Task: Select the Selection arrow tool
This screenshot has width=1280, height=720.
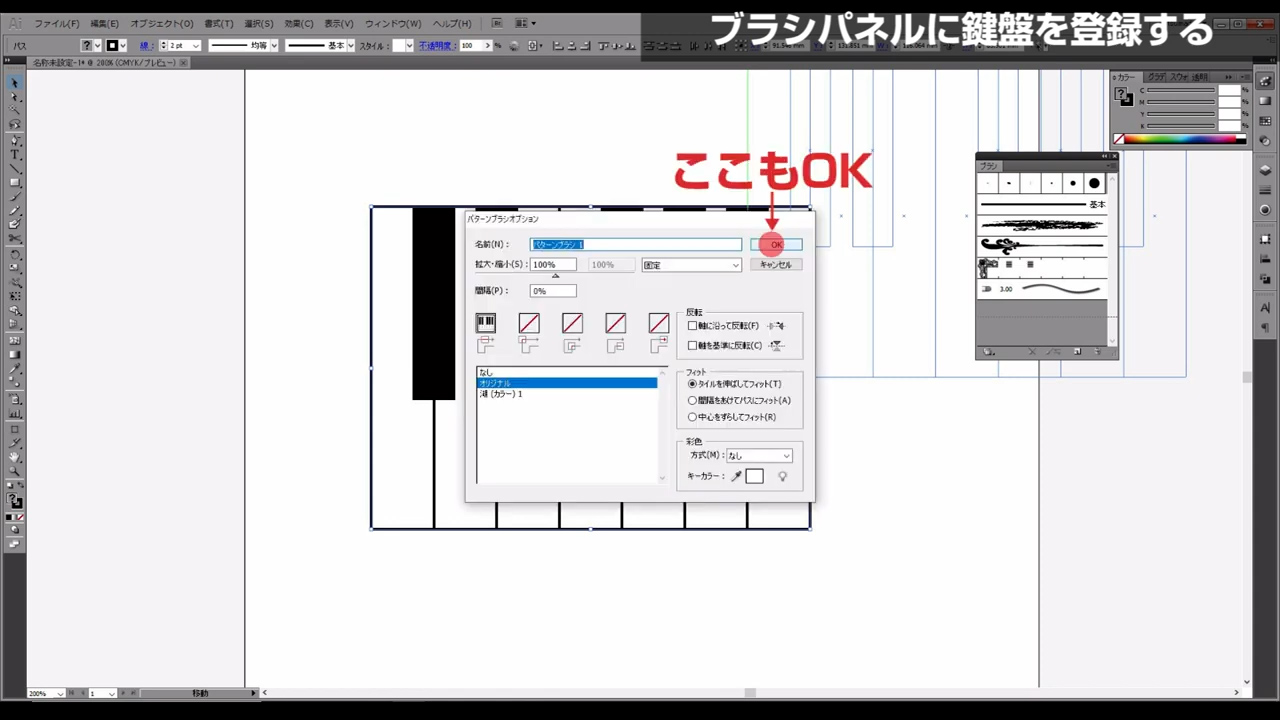Action: click(15, 83)
